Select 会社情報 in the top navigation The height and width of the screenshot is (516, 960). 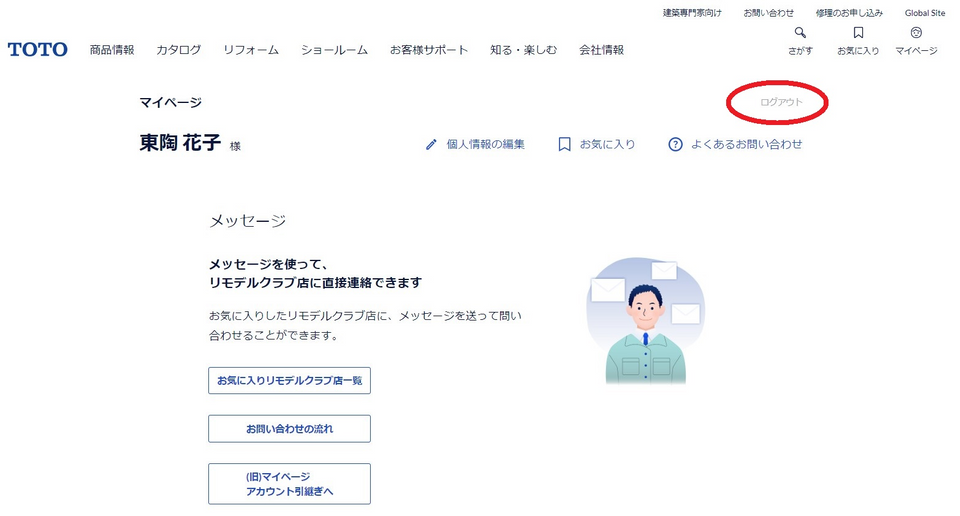[x=601, y=50]
